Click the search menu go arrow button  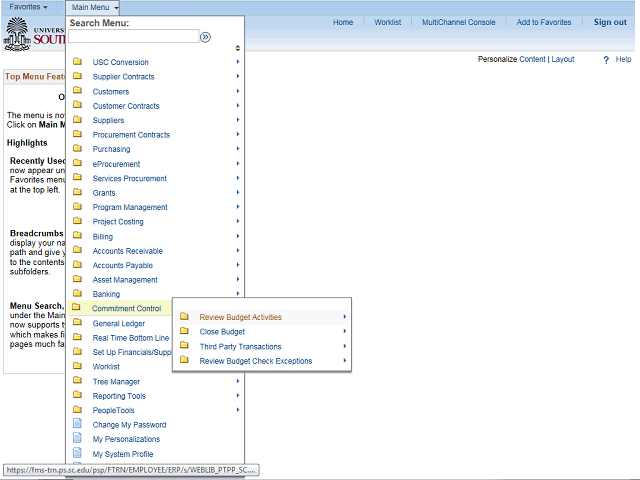pyautogui.click(x=205, y=37)
